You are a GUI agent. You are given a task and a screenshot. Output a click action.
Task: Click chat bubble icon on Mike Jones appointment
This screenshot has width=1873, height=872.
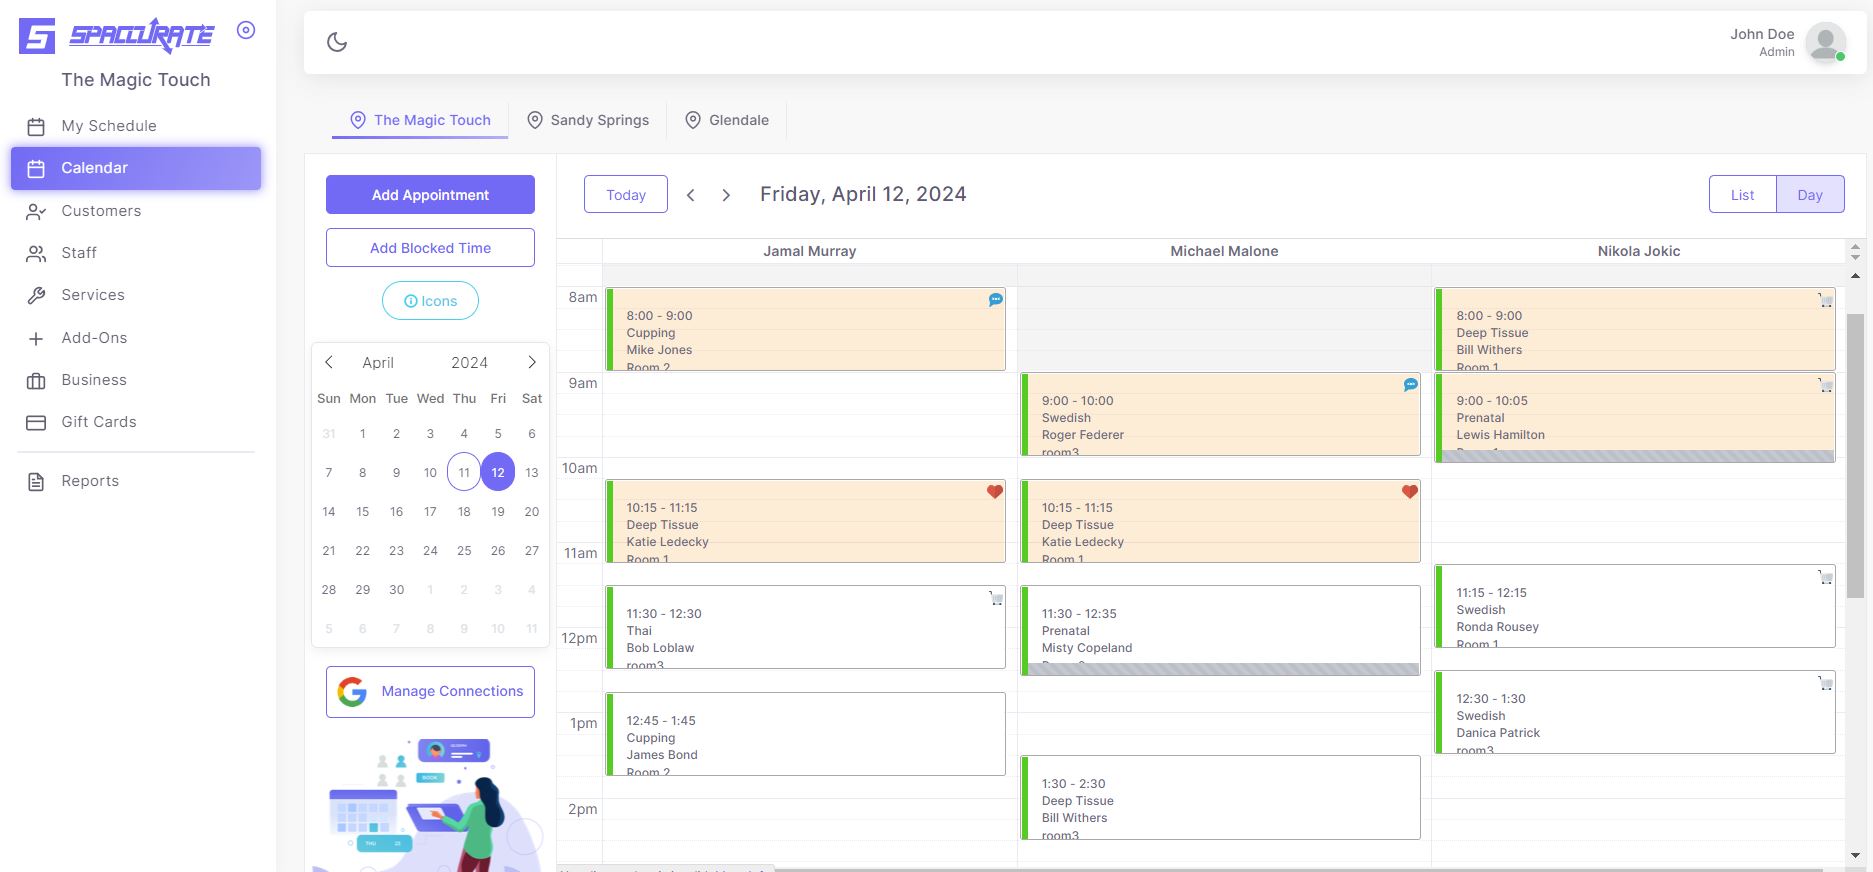[995, 300]
